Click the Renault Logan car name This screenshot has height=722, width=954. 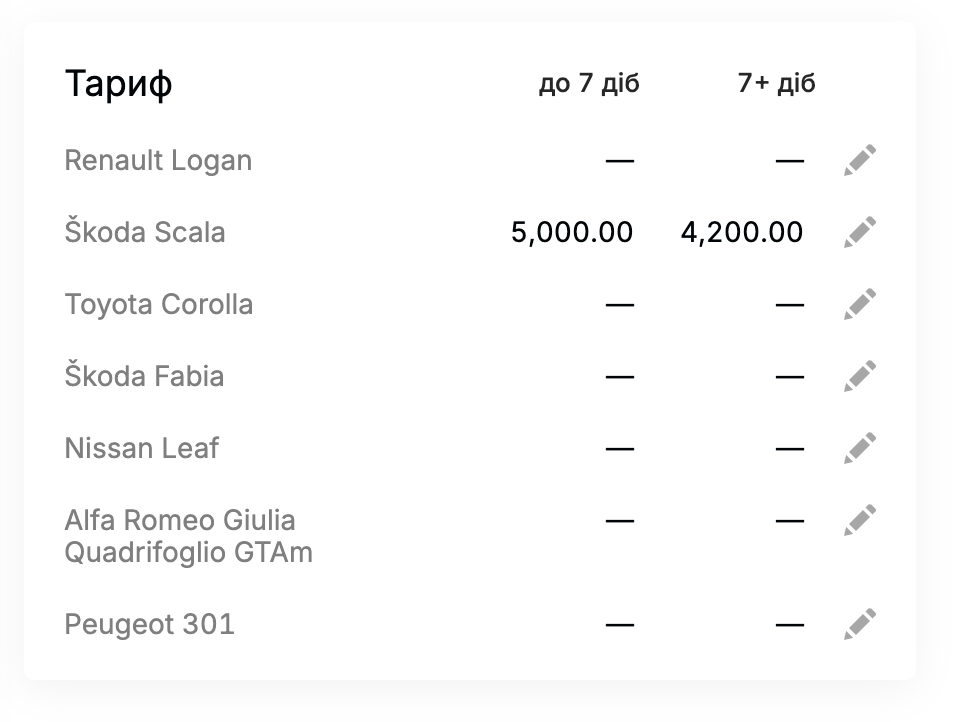click(x=158, y=161)
